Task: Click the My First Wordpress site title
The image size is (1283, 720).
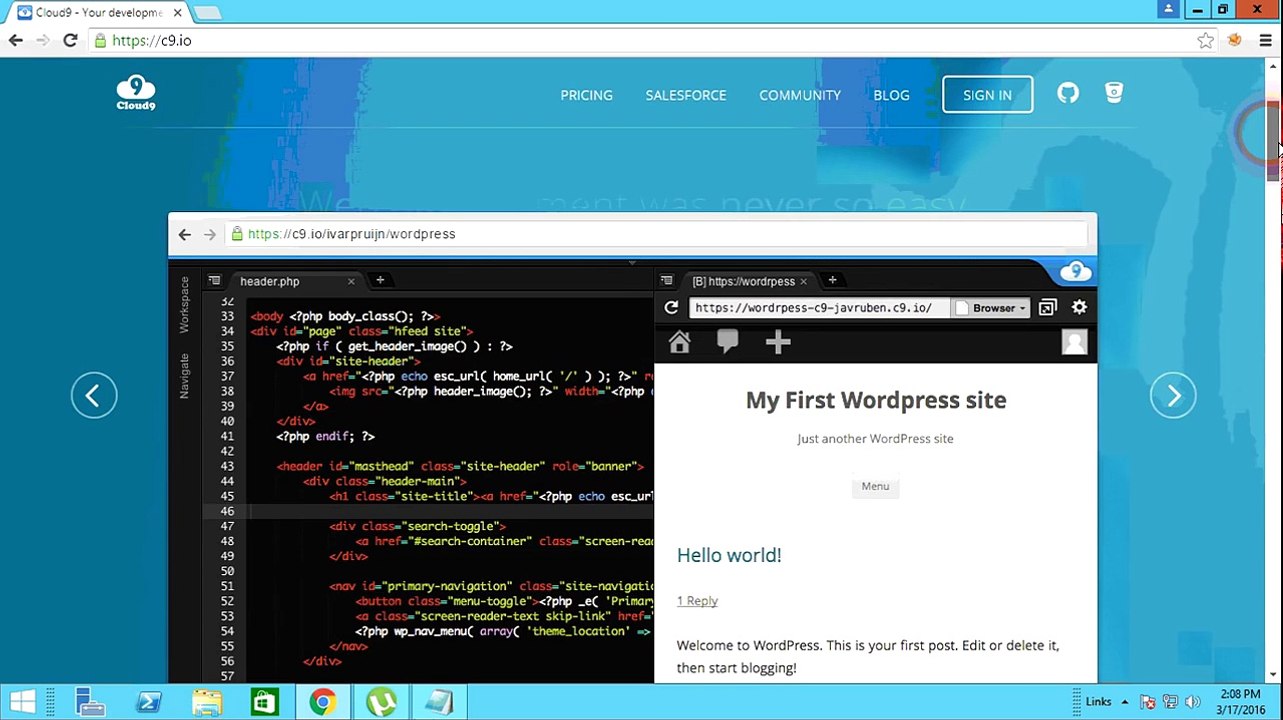Action: click(x=876, y=400)
